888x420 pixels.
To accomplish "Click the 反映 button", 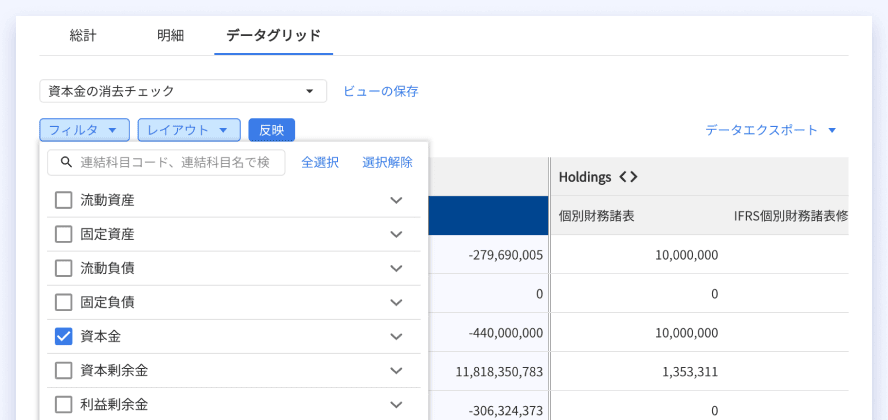I will point(272,130).
